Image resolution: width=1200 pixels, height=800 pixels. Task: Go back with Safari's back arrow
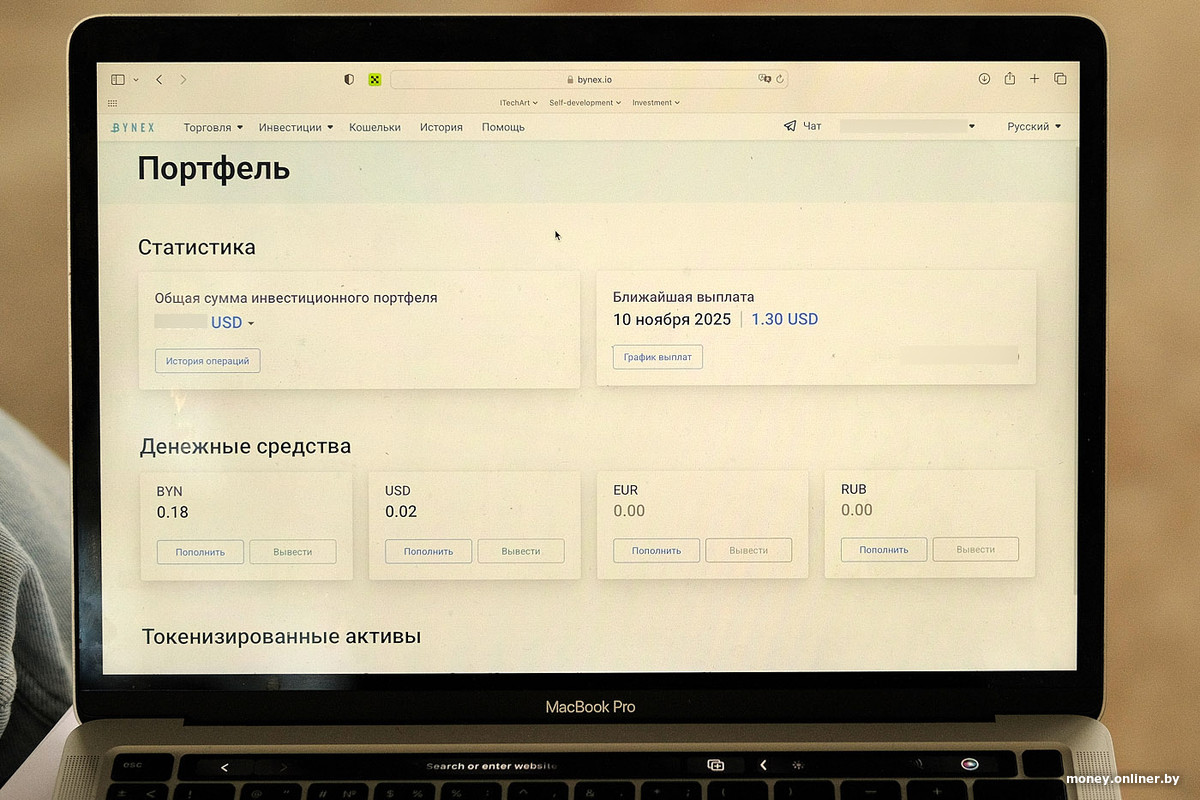[159, 79]
